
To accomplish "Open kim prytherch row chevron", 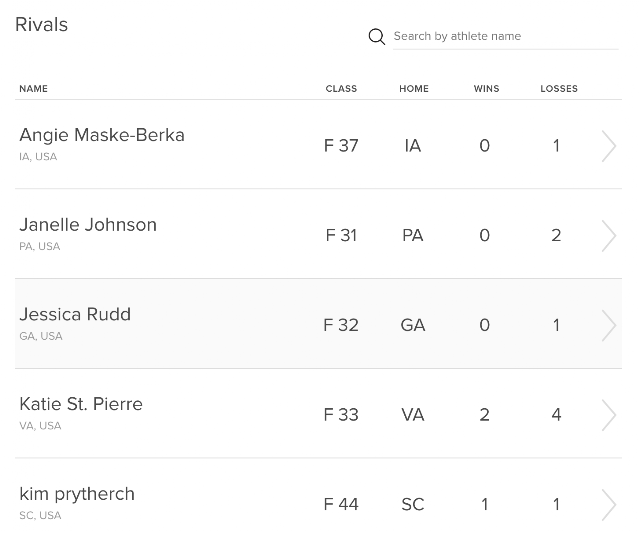I will point(608,504).
